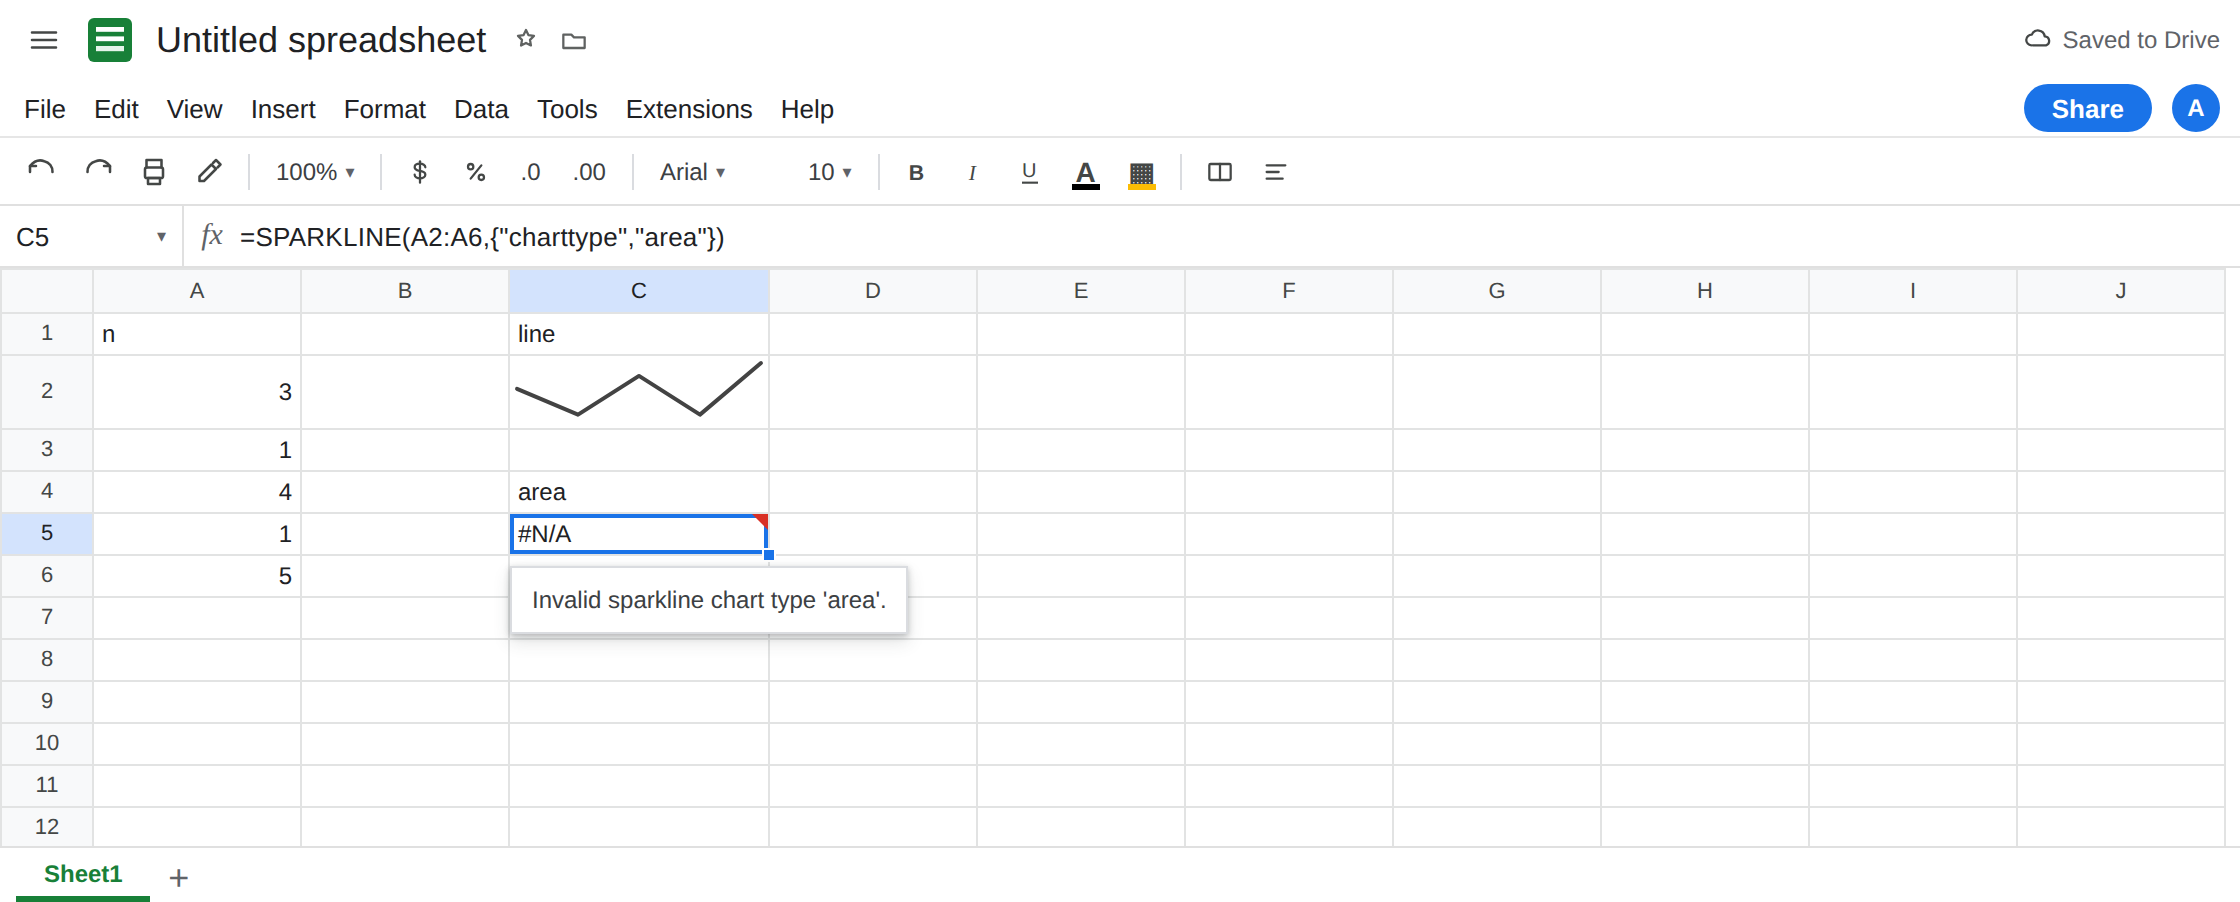Click the Saved to Drive cloud icon
Screen dimensions: 2240x902
coord(2038,39)
